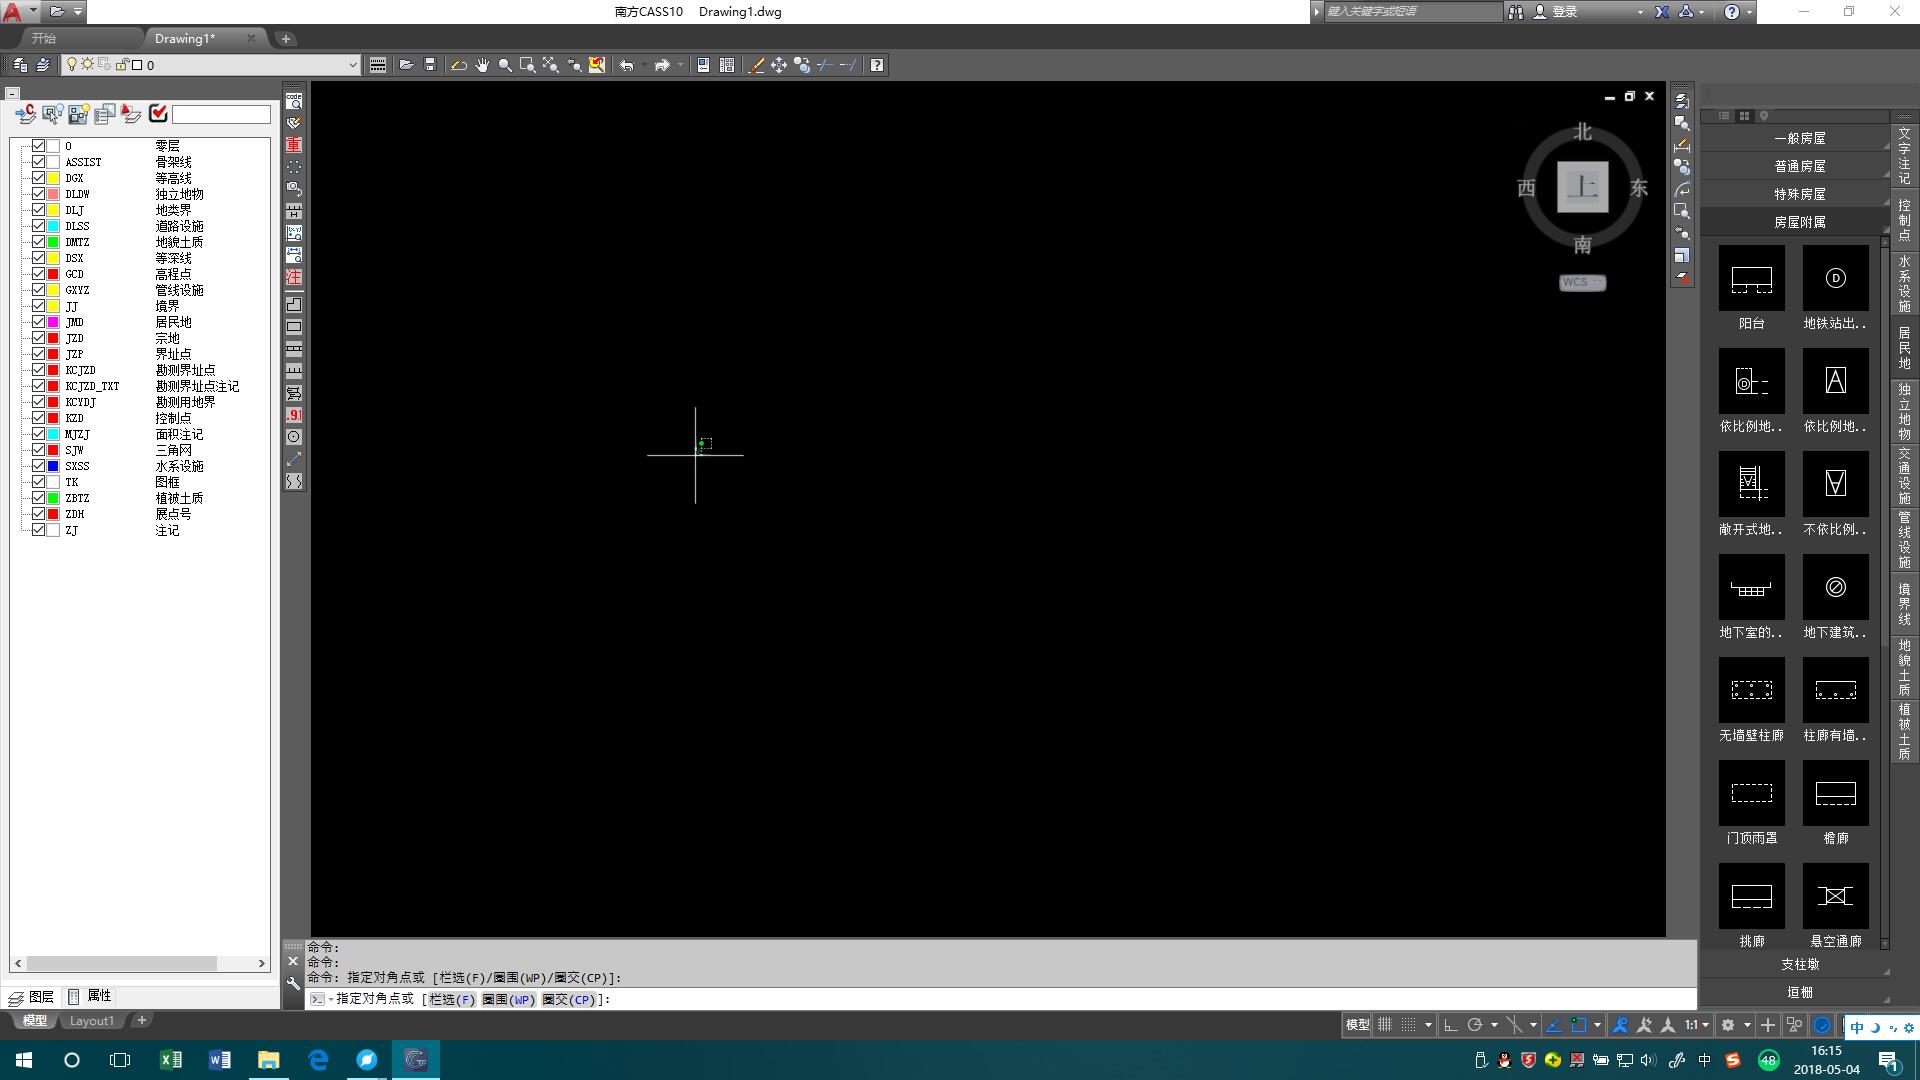This screenshot has width=1920, height=1080.
Task: Uncheck the ASSIST 骨架线 layer checkbox
Action: click(x=38, y=162)
